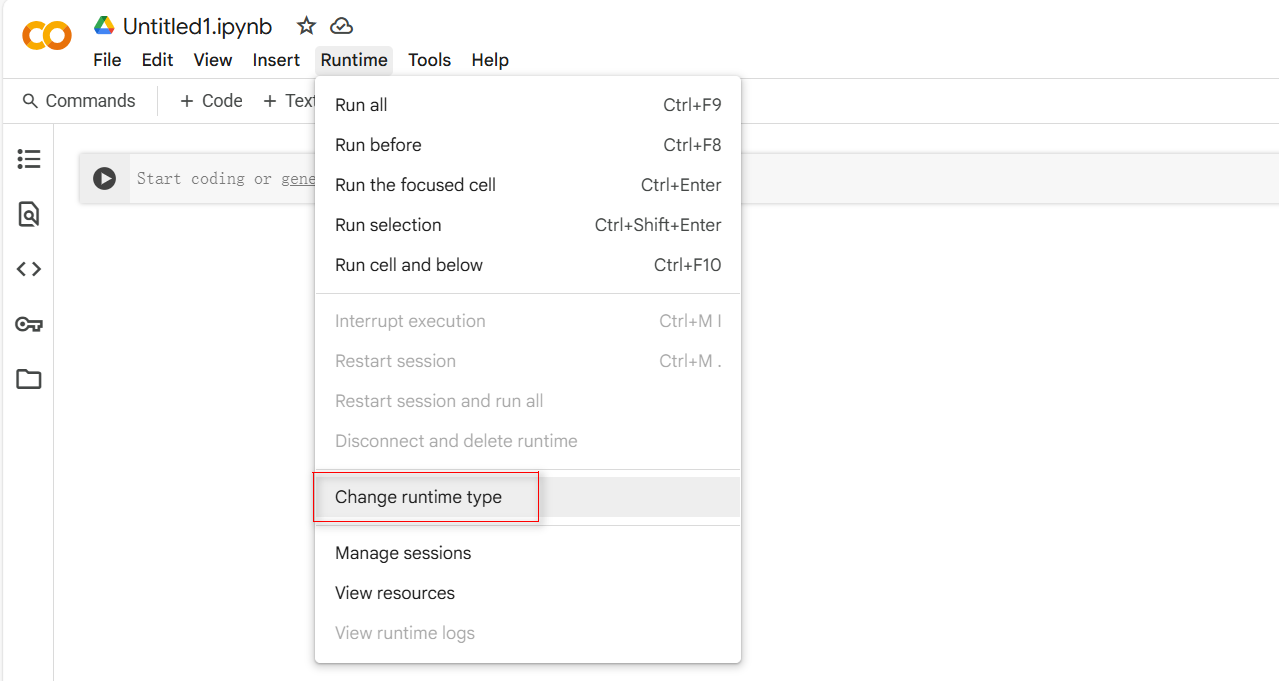Rename the notebook title Untitled1.ipynb
1279x681 pixels.
coord(197,27)
